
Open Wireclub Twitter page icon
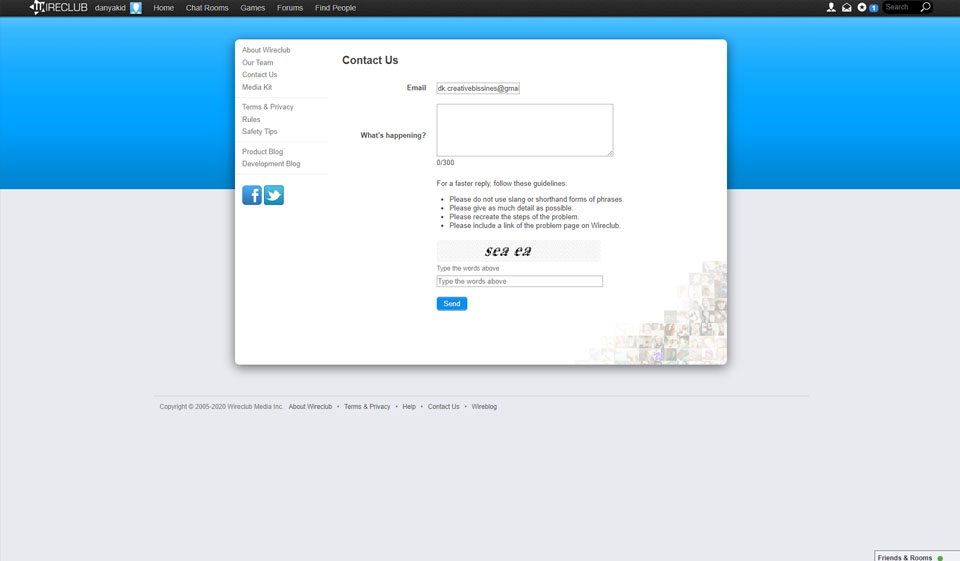tap(274, 195)
